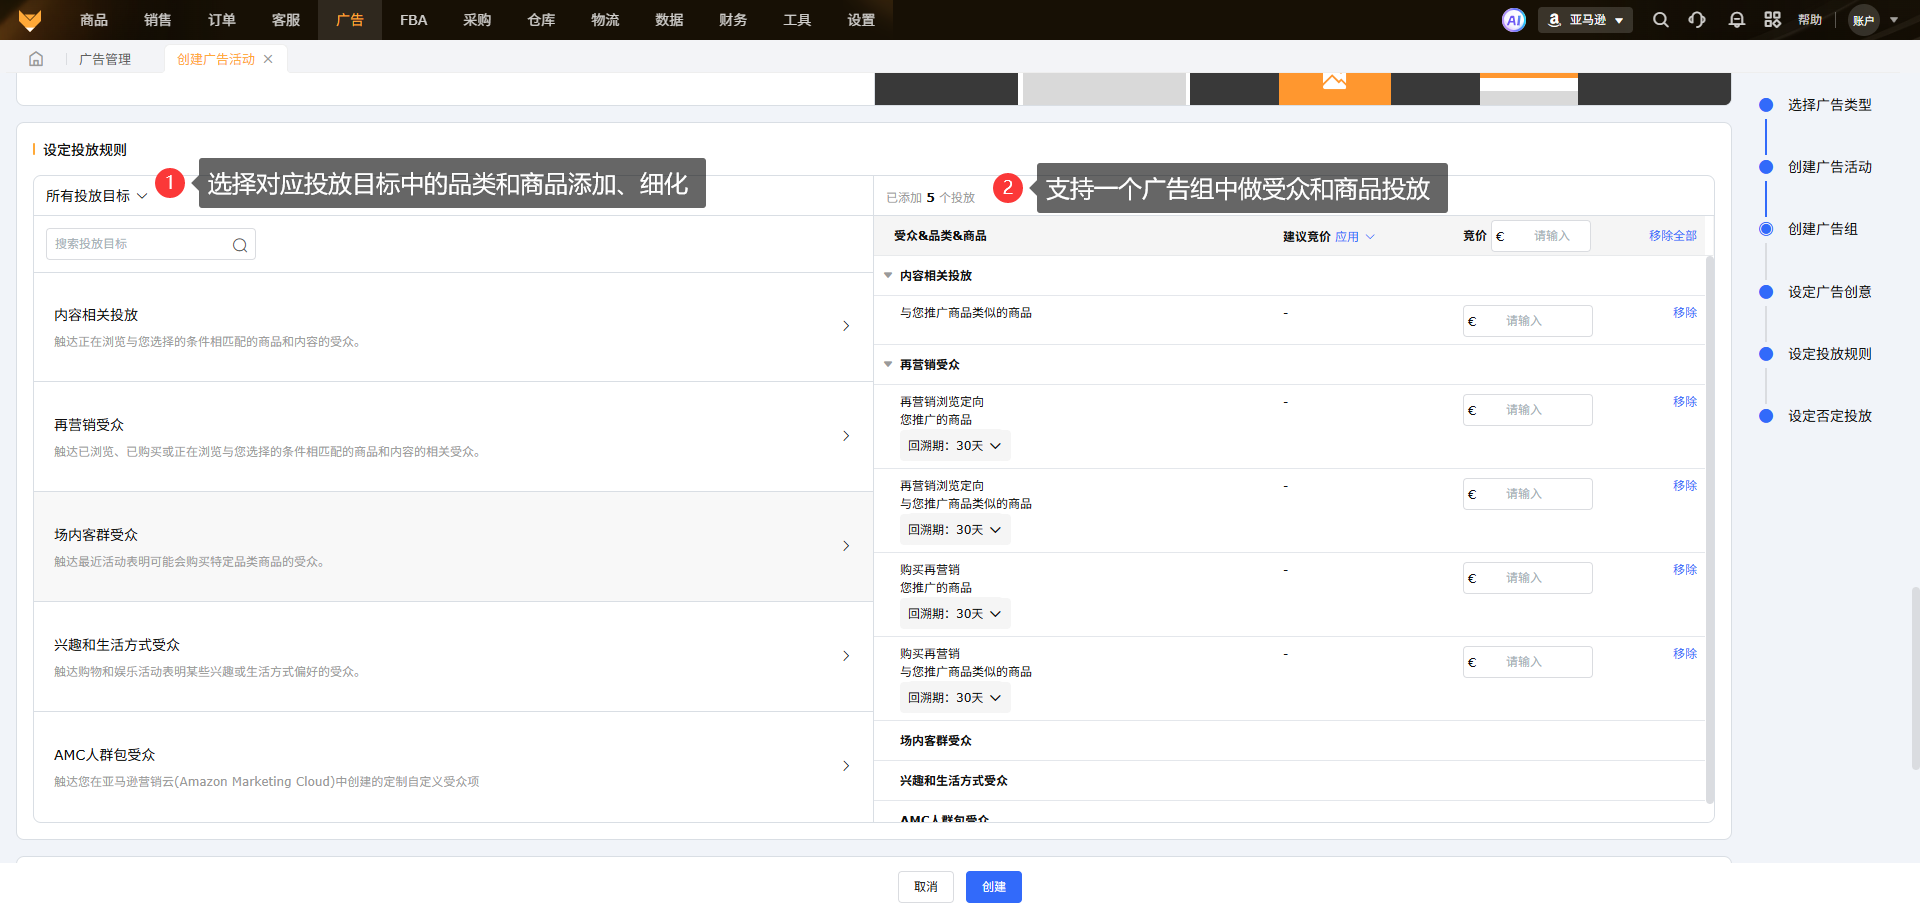
Task: Click 移除全部 link
Action: 1672,236
